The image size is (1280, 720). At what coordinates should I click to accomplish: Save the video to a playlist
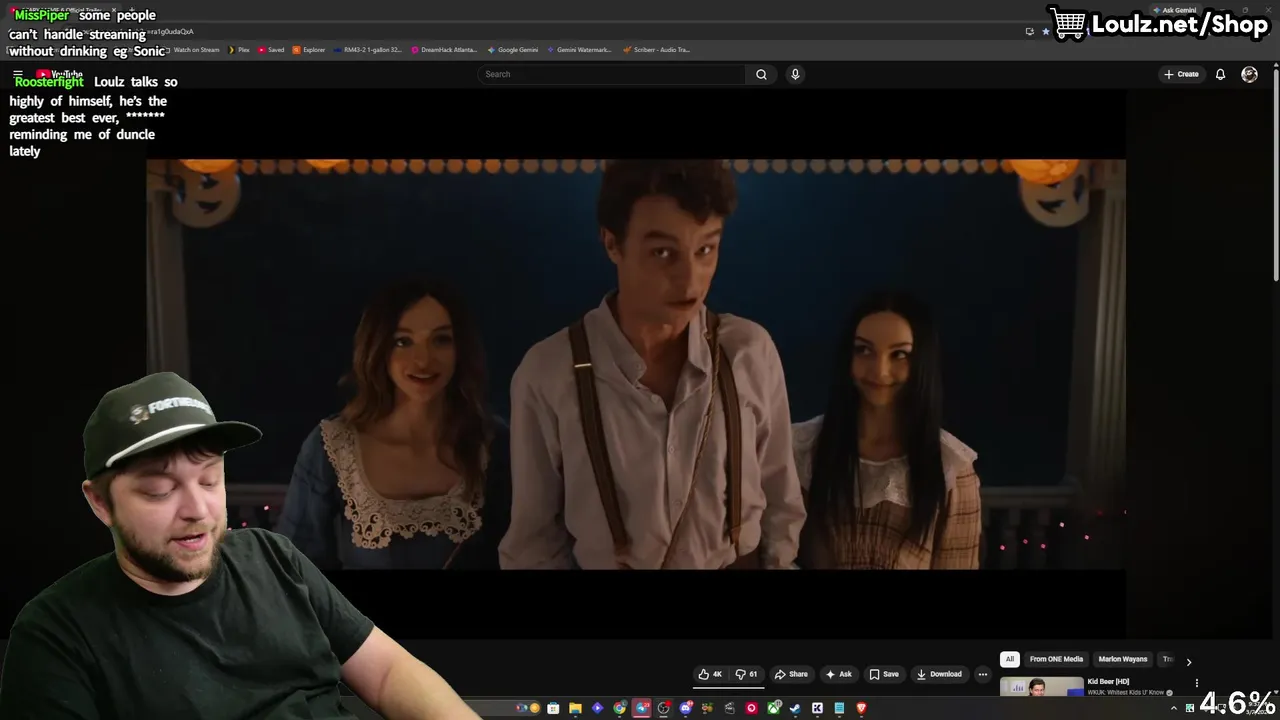[x=884, y=674]
